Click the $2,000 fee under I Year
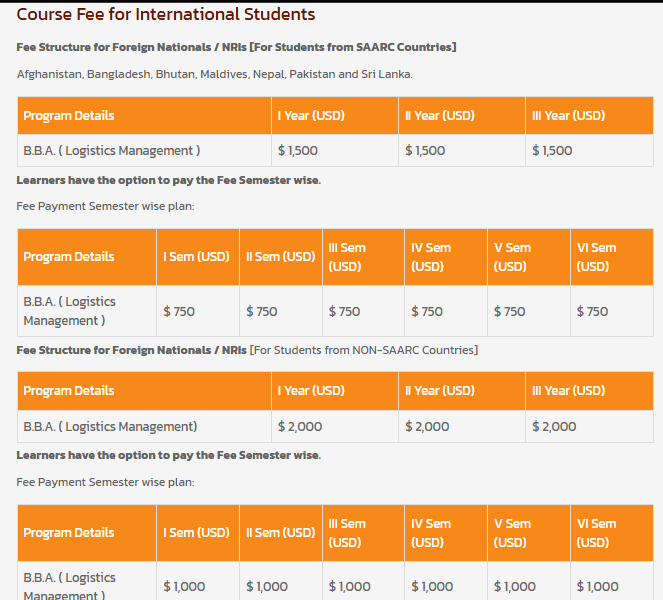The image size is (663, 600). 300,427
